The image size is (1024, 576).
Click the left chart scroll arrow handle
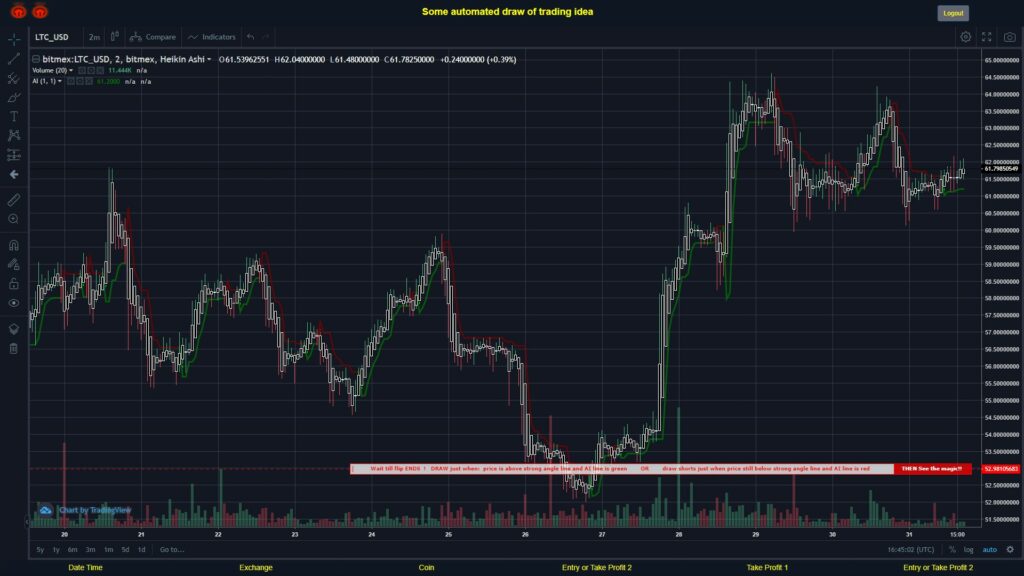click(27, 521)
